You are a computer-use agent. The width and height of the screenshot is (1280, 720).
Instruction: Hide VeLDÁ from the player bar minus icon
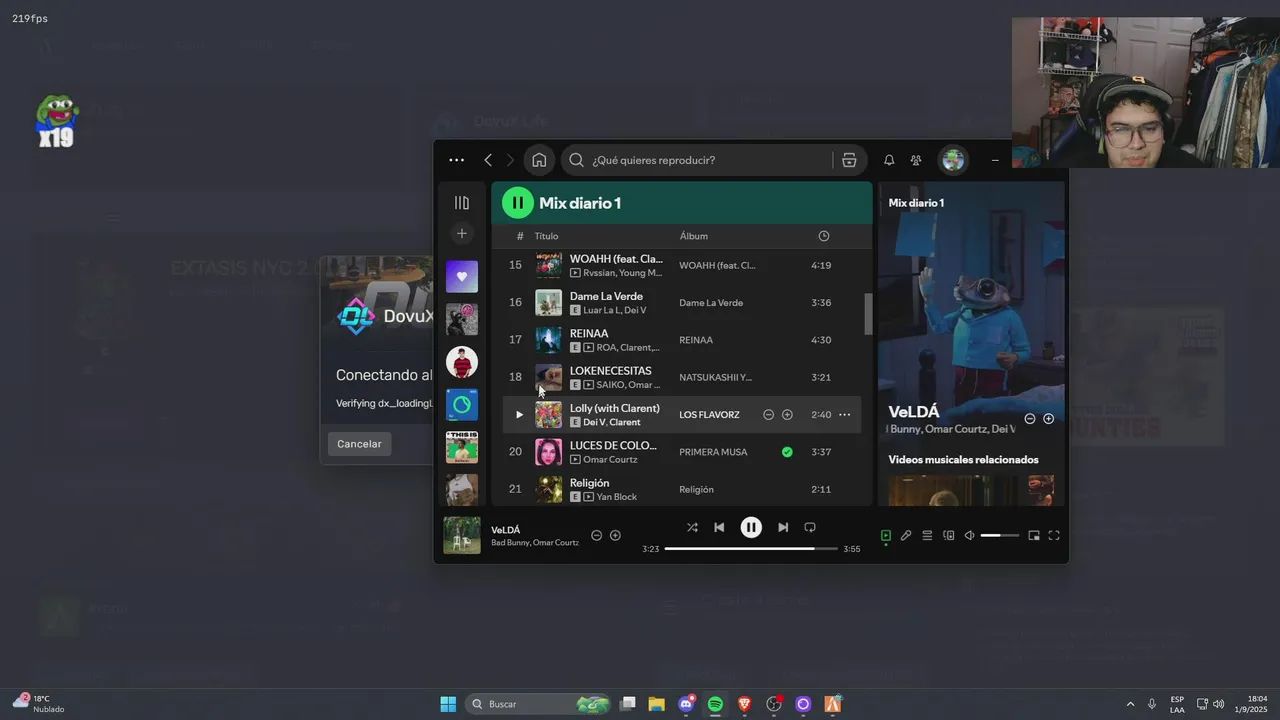(x=596, y=535)
